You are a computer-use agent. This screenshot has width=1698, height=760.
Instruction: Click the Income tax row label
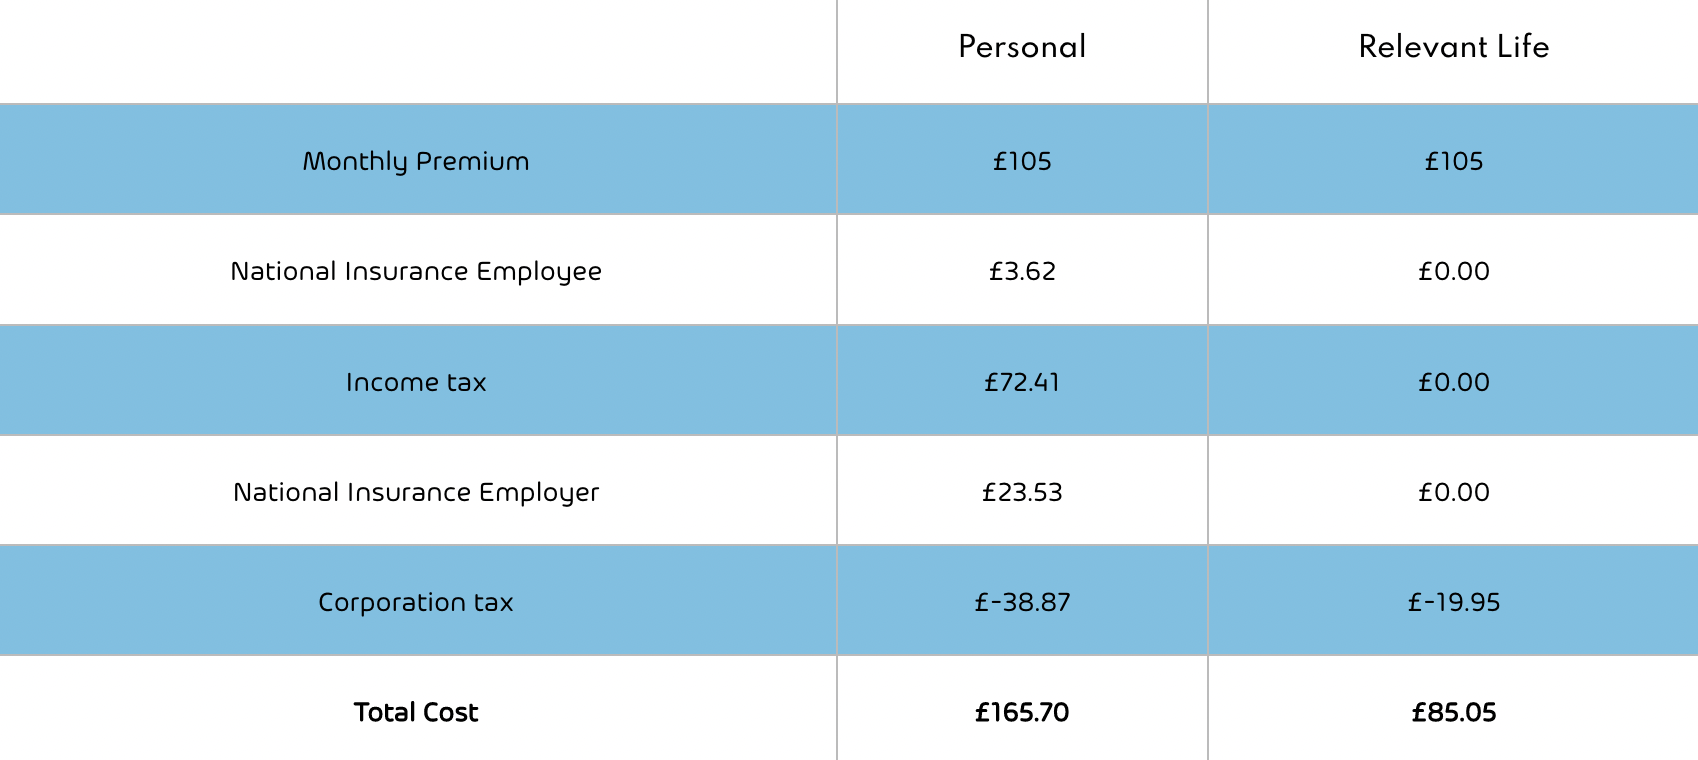(x=416, y=382)
